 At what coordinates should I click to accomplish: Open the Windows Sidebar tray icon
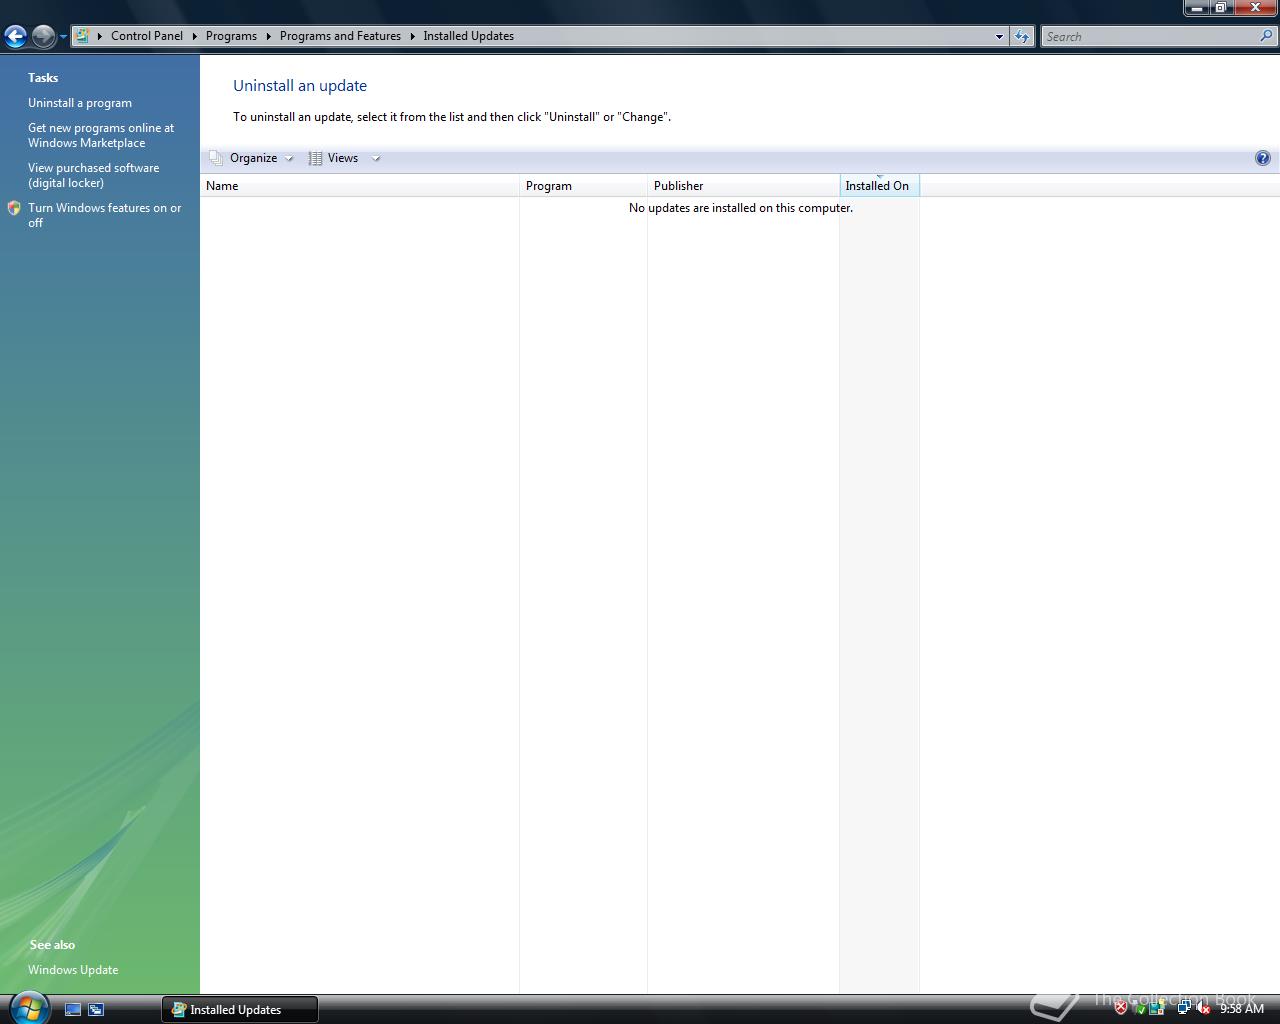click(x=1157, y=1009)
